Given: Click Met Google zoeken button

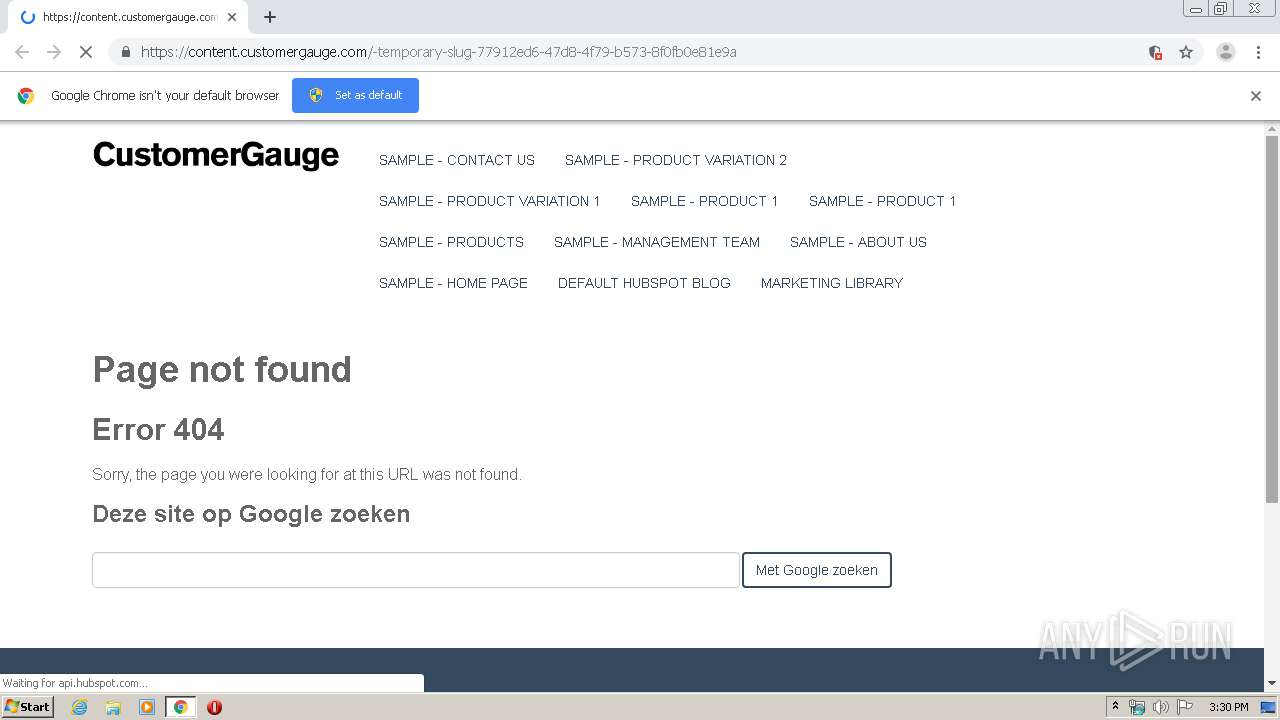Looking at the screenshot, I should (x=817, y=570).
